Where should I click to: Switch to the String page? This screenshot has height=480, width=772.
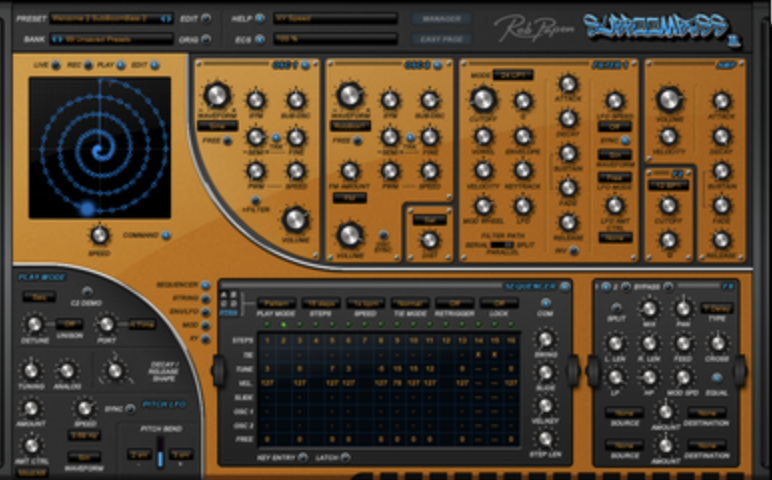pos(205,298)
